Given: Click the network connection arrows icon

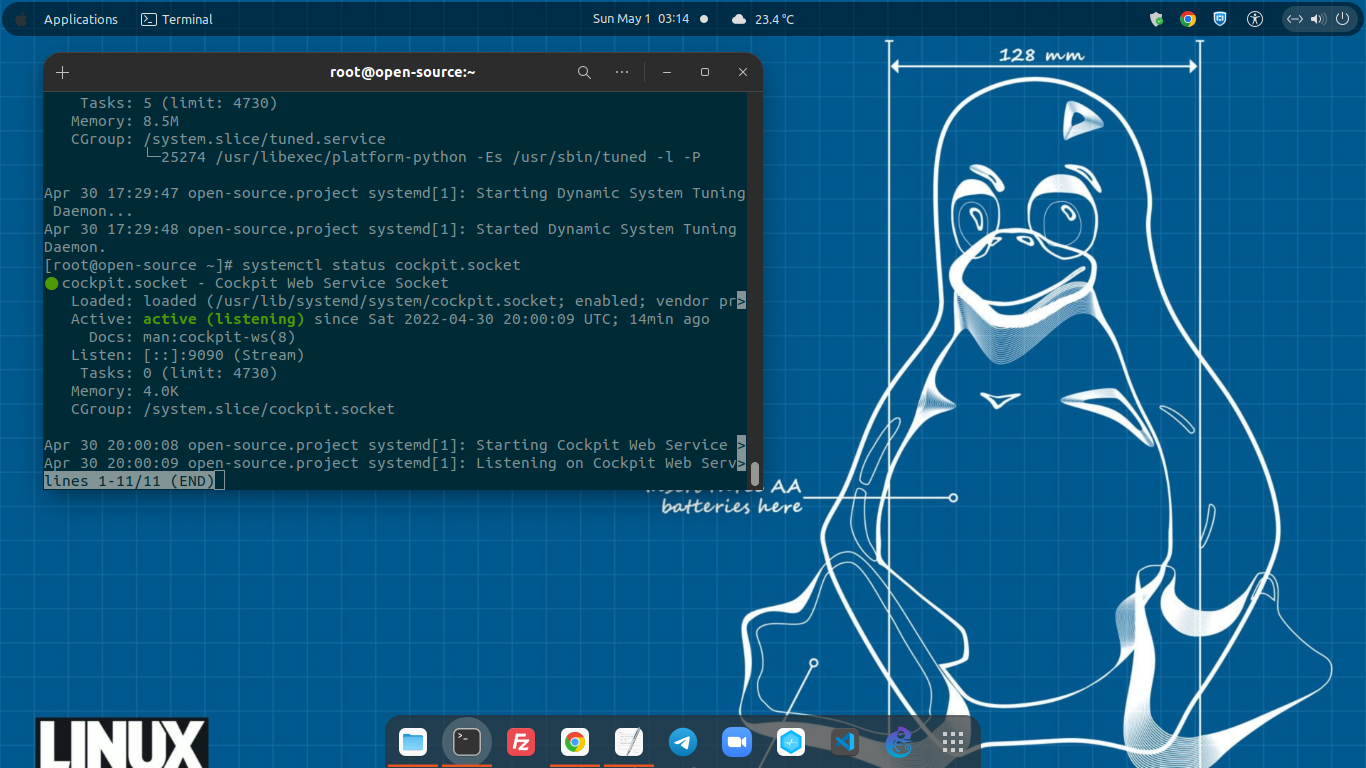Looking at the screenshot, I should [1295, 19].
